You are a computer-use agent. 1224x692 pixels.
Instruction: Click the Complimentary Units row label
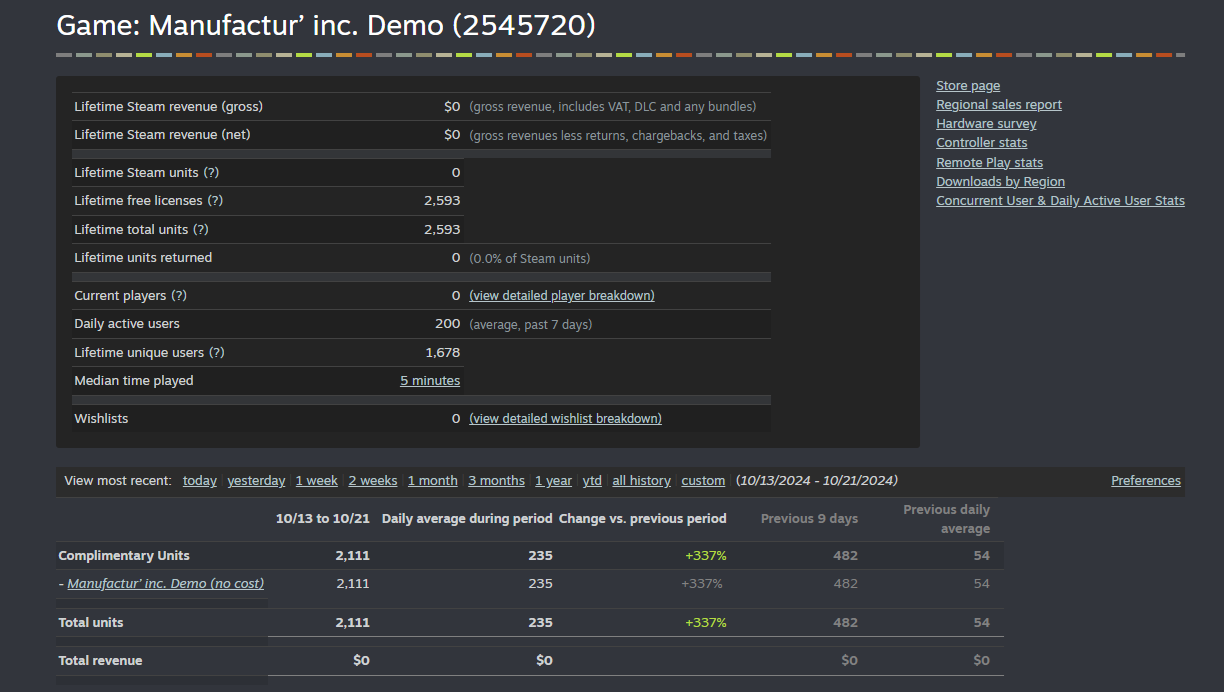pos(124,556)
